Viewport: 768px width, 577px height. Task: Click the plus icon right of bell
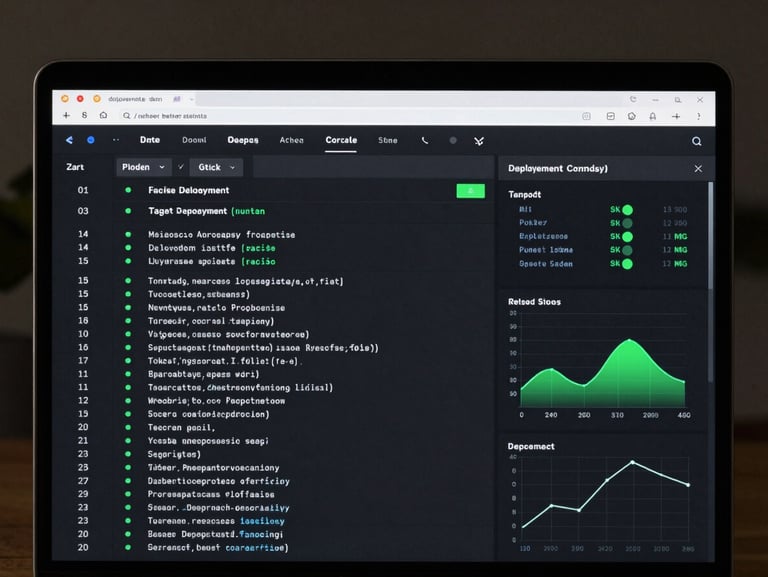(x=676, y=116)
